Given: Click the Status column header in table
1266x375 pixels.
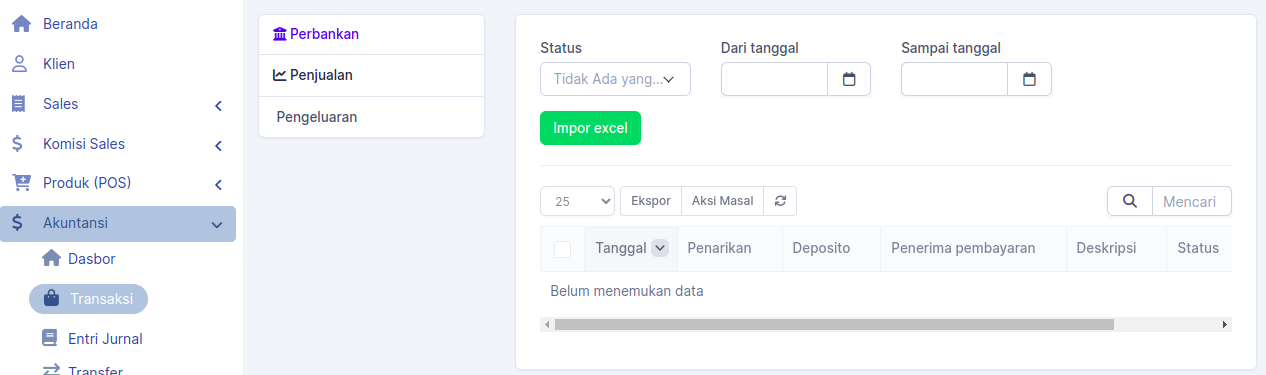Looking at the screenshot, I should point(1198,248).
